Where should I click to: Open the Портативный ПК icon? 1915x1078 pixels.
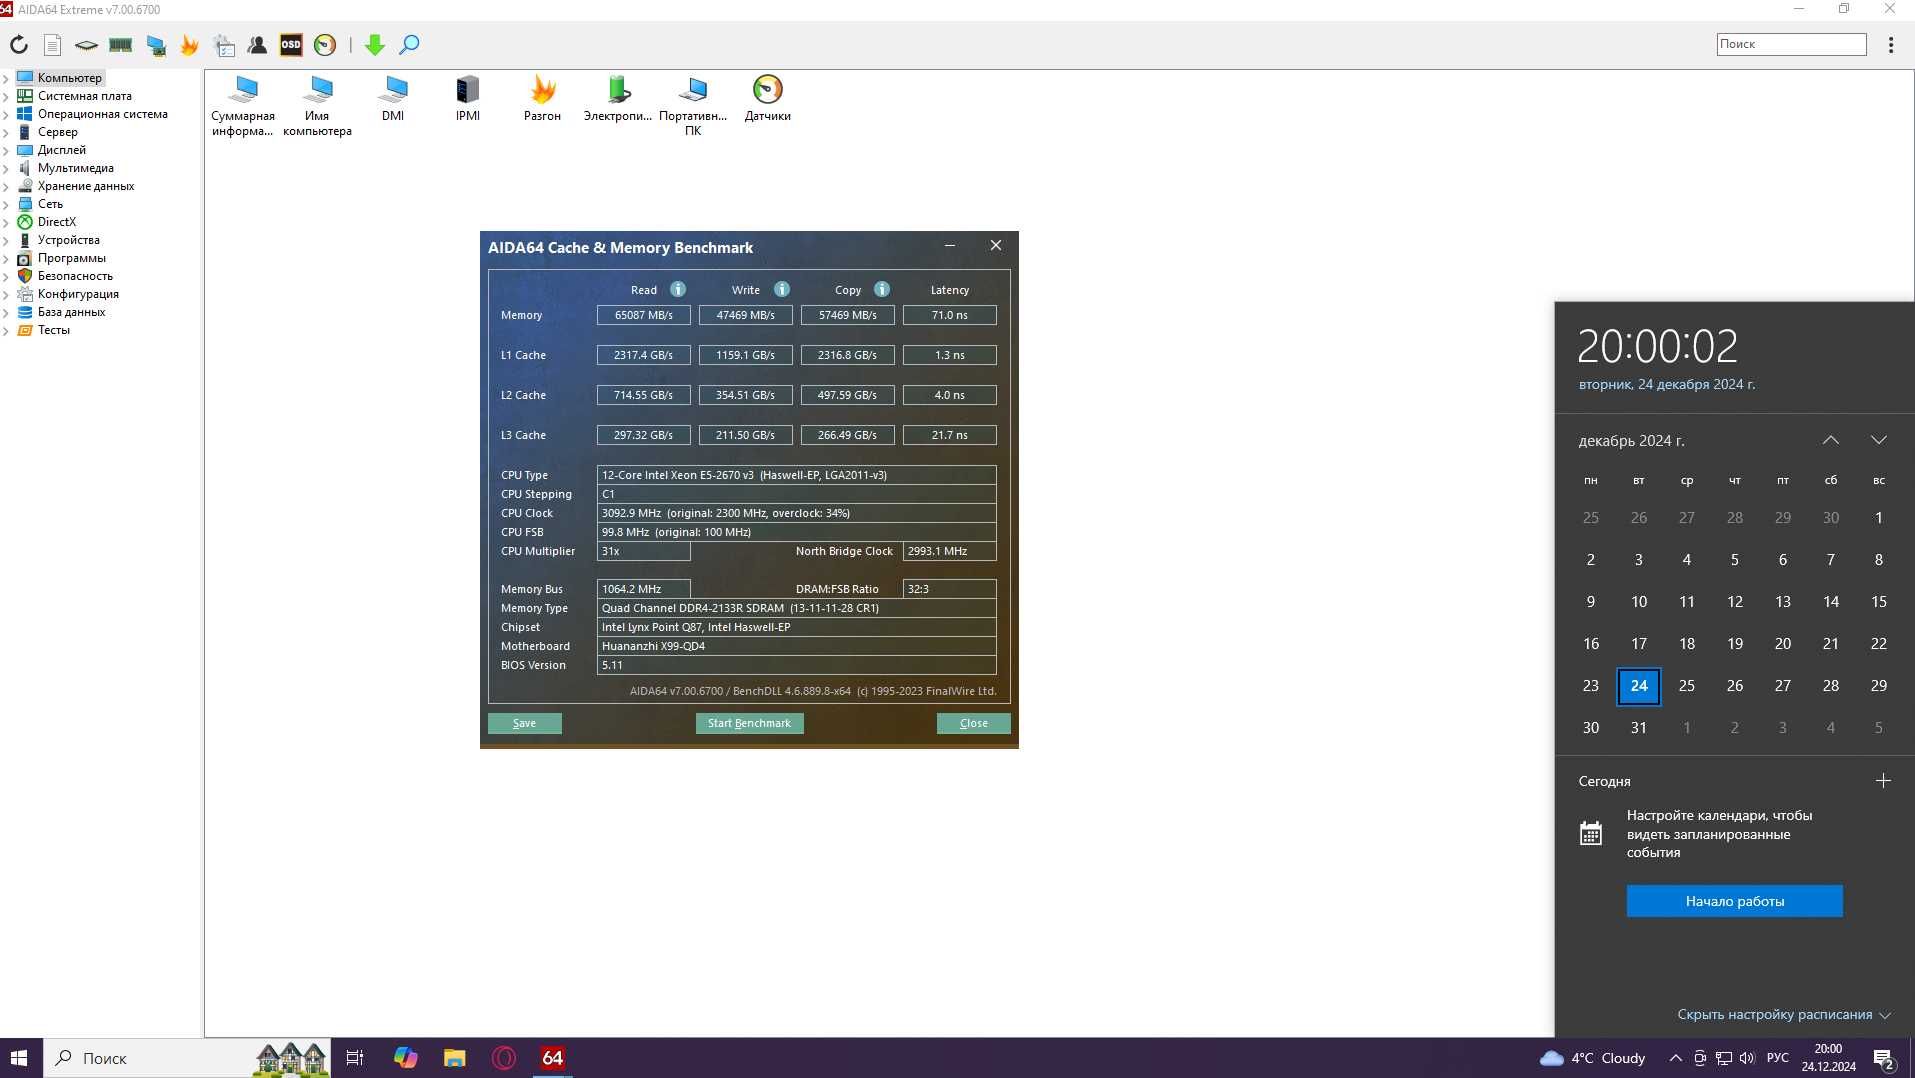[693, 105]
